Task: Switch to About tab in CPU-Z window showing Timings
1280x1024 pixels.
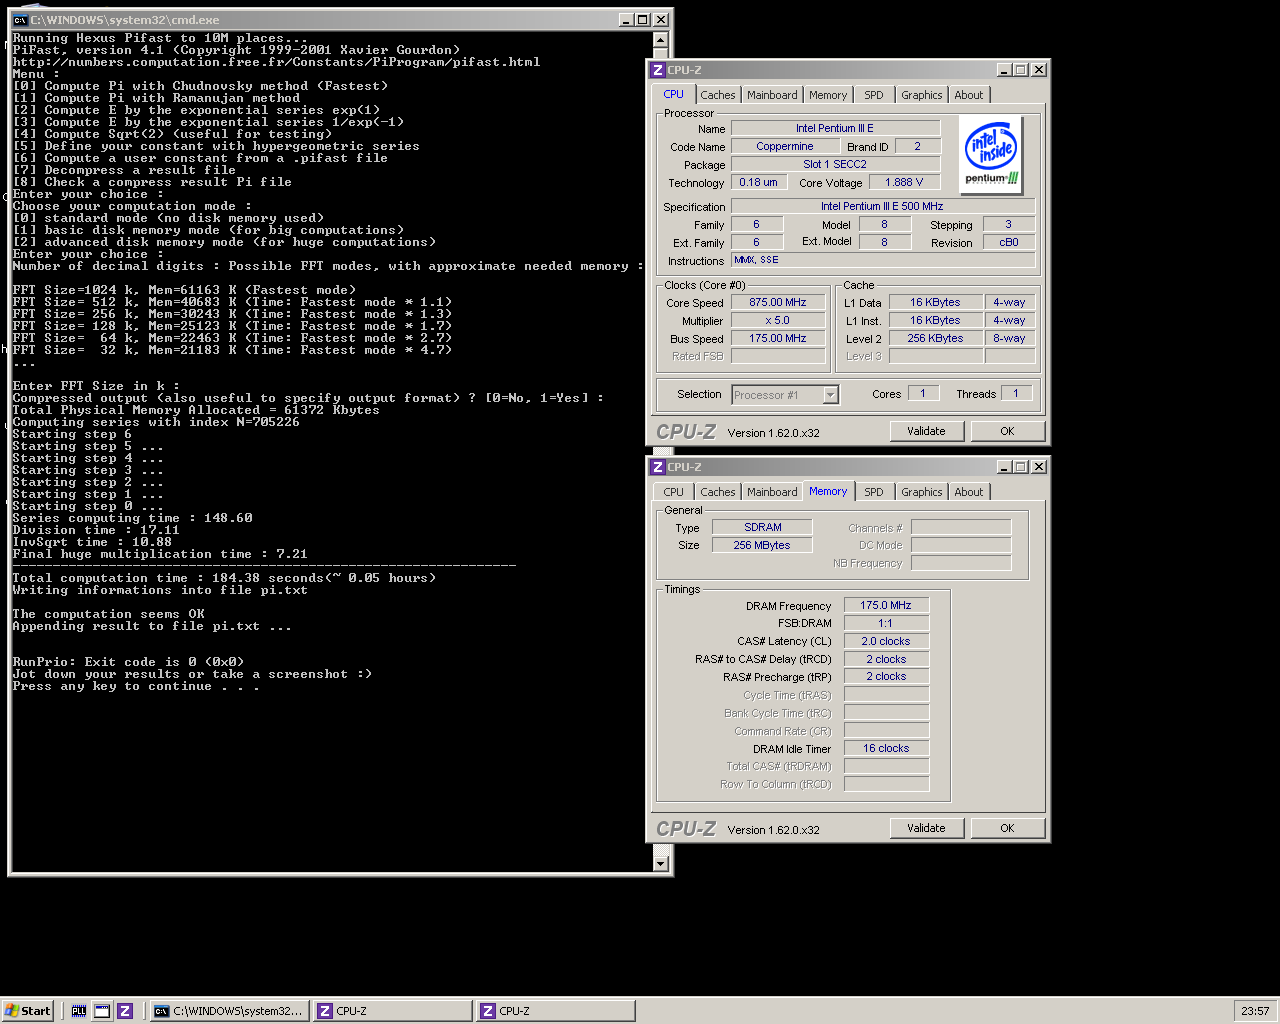Action: 968,492
